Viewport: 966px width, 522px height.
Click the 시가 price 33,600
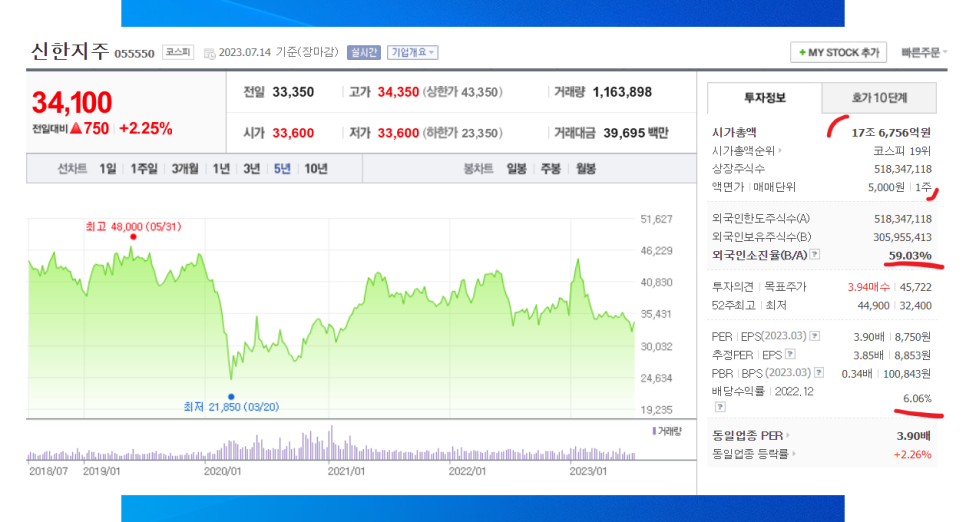point(293,133)
